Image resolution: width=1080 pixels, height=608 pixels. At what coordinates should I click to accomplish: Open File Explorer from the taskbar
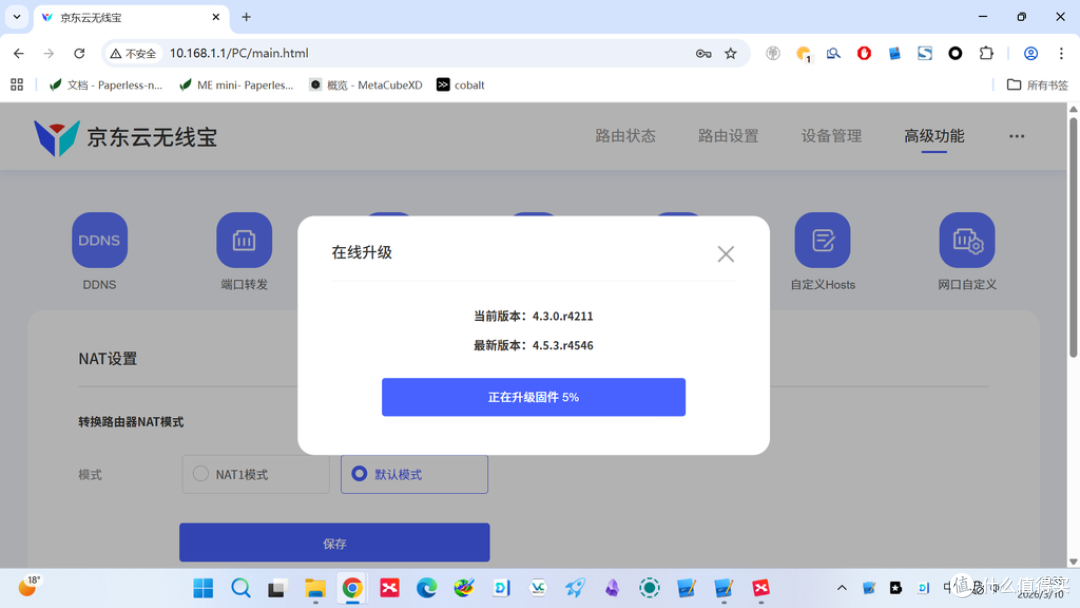click(315, 588)
